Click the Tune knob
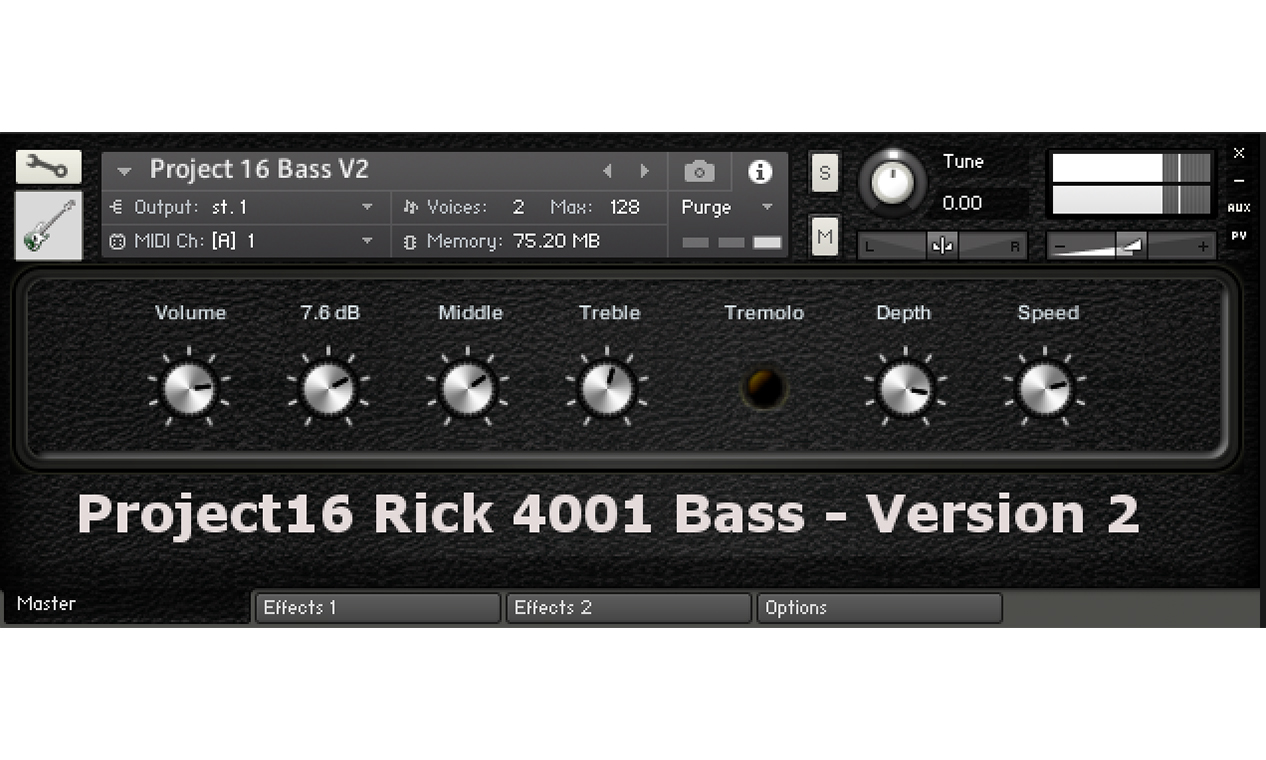 [892, 182]
